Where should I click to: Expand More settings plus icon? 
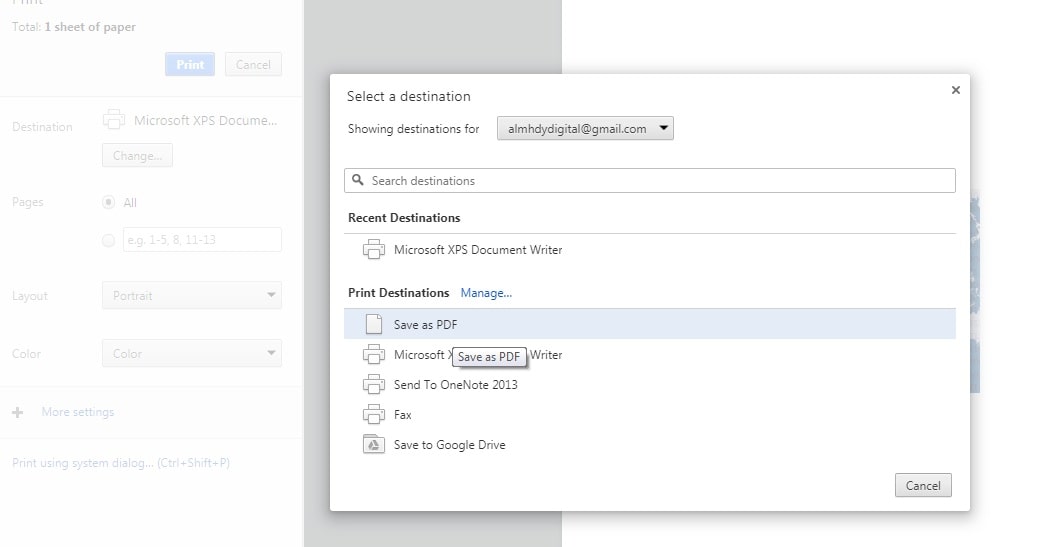coord(17,412)
